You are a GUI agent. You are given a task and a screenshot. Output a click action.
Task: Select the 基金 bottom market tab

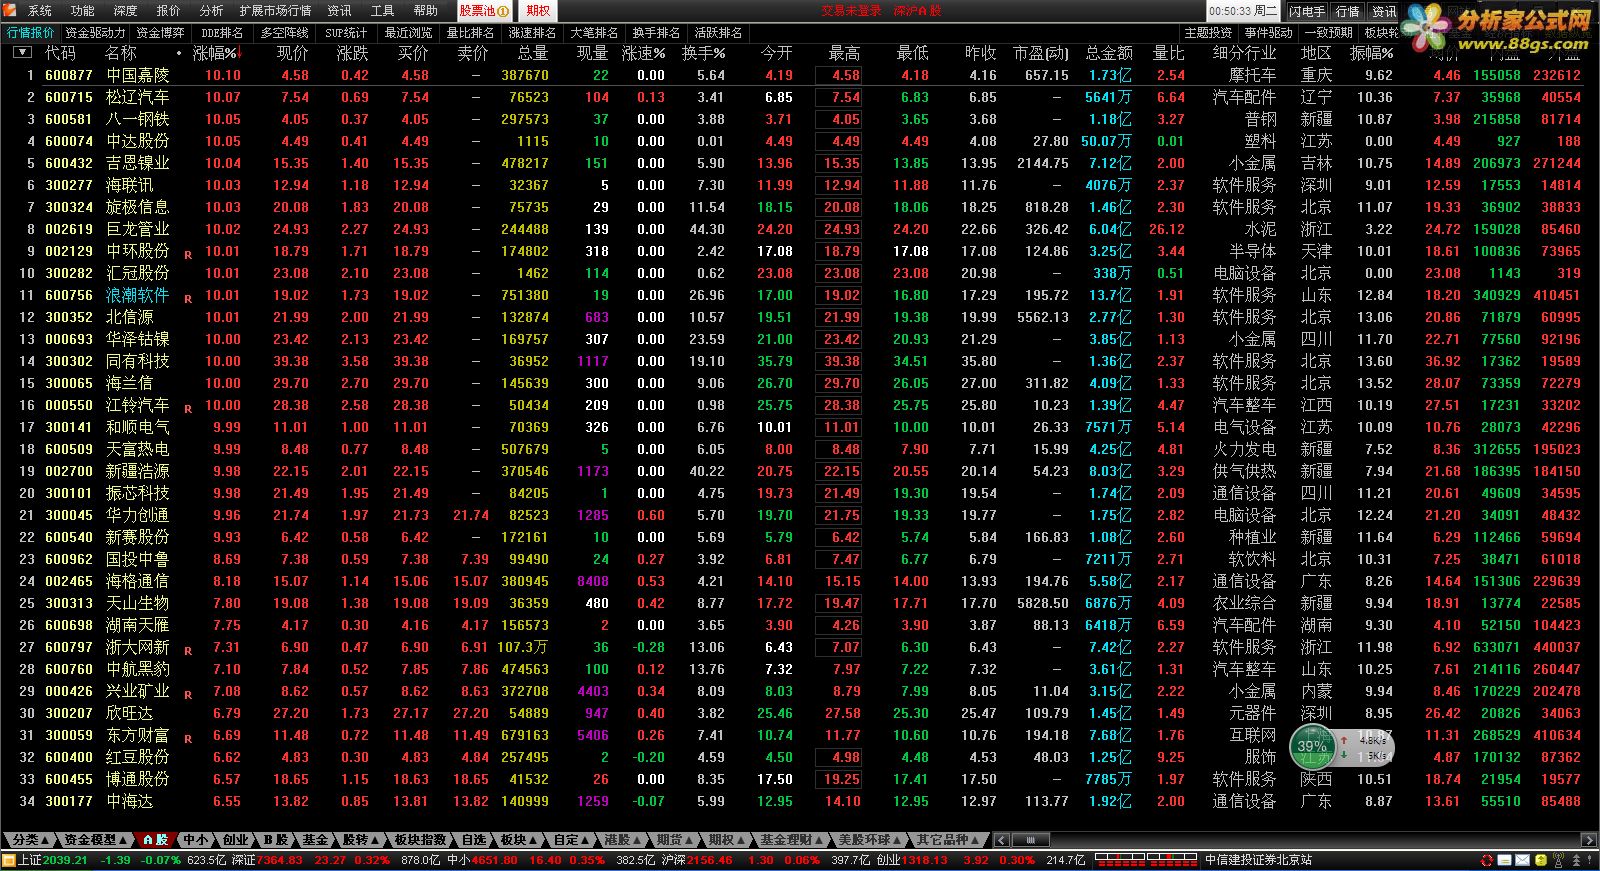point(315,840)
